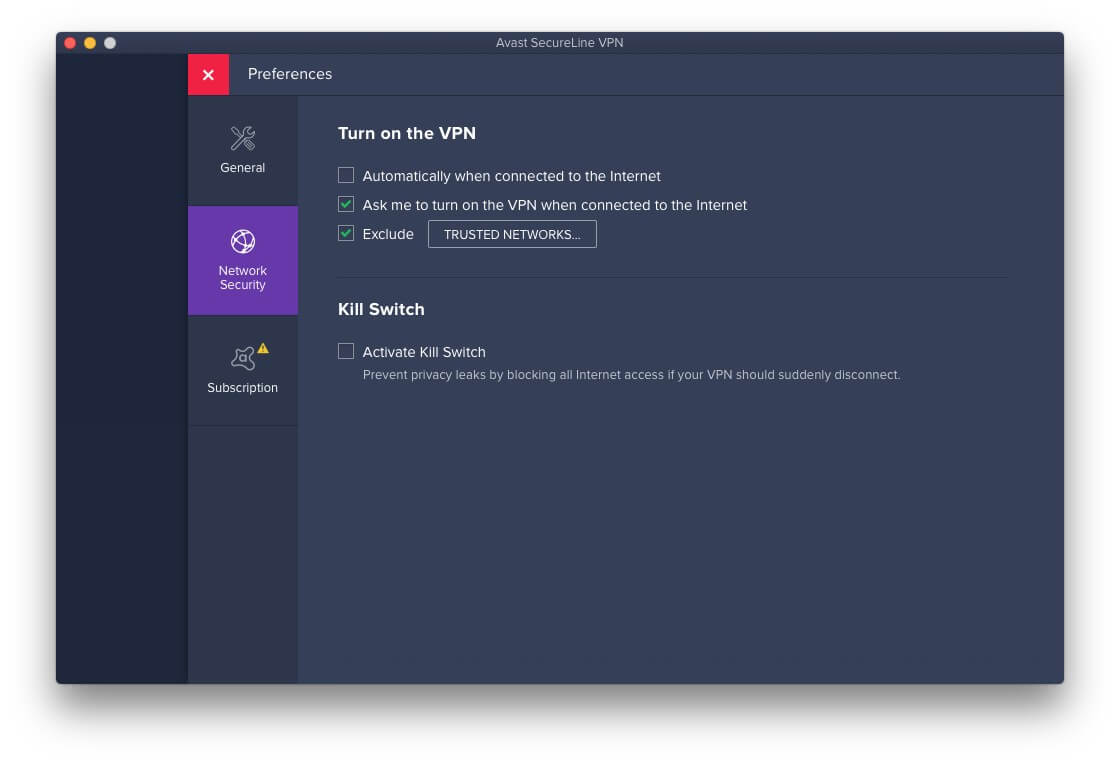This screenshot has width=1120, height=764.
Task: Select the Network Security tab
Action: 242,261
